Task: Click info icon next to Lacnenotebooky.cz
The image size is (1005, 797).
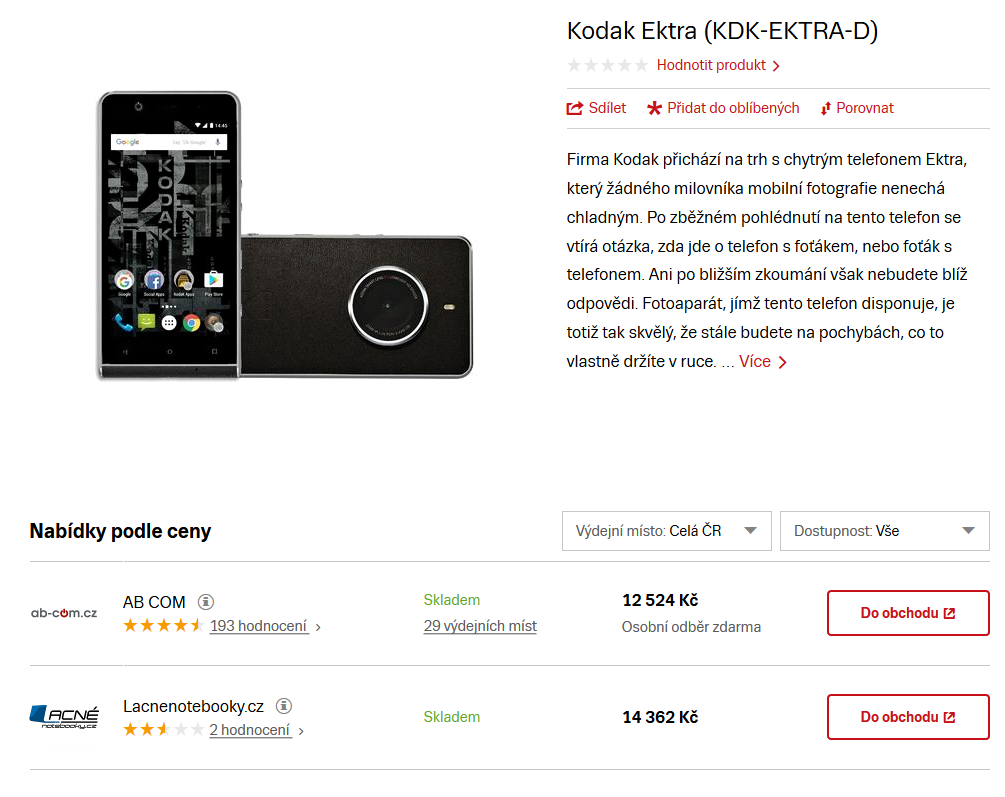Action: point(284,706)
